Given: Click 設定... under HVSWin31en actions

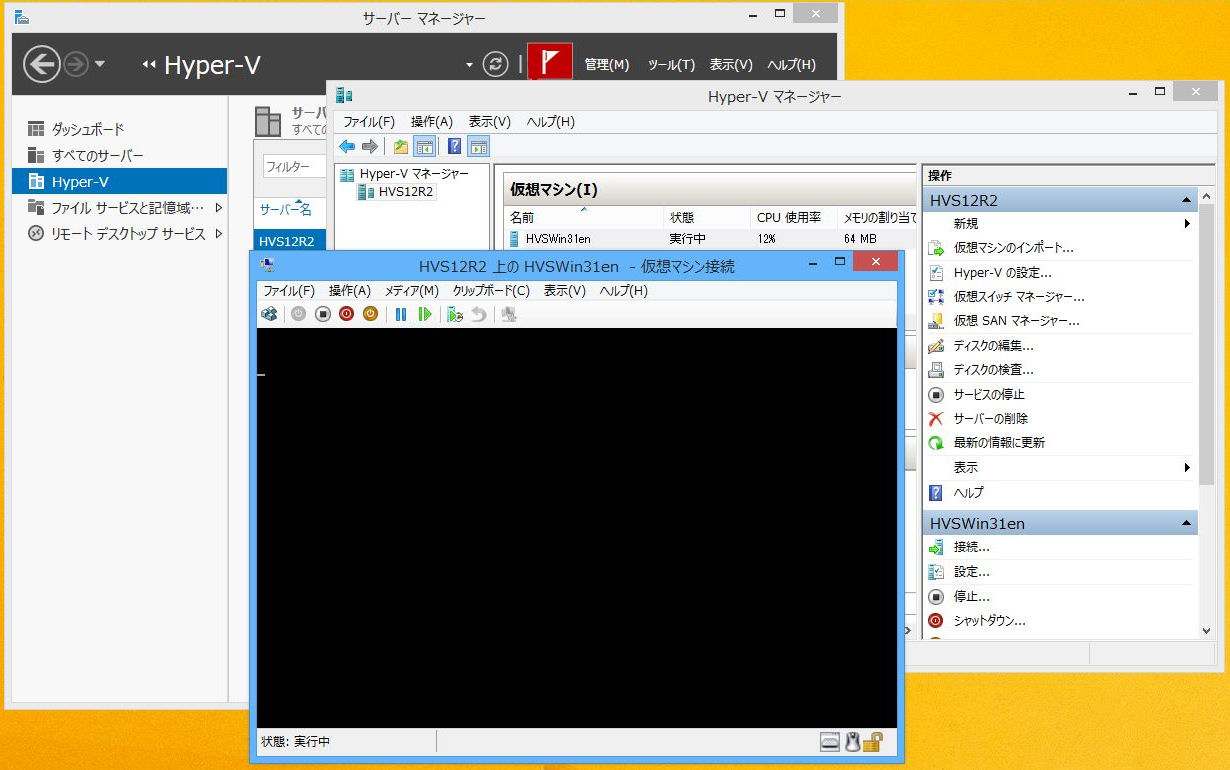Looking at the screenshot, I should (971, 572).
